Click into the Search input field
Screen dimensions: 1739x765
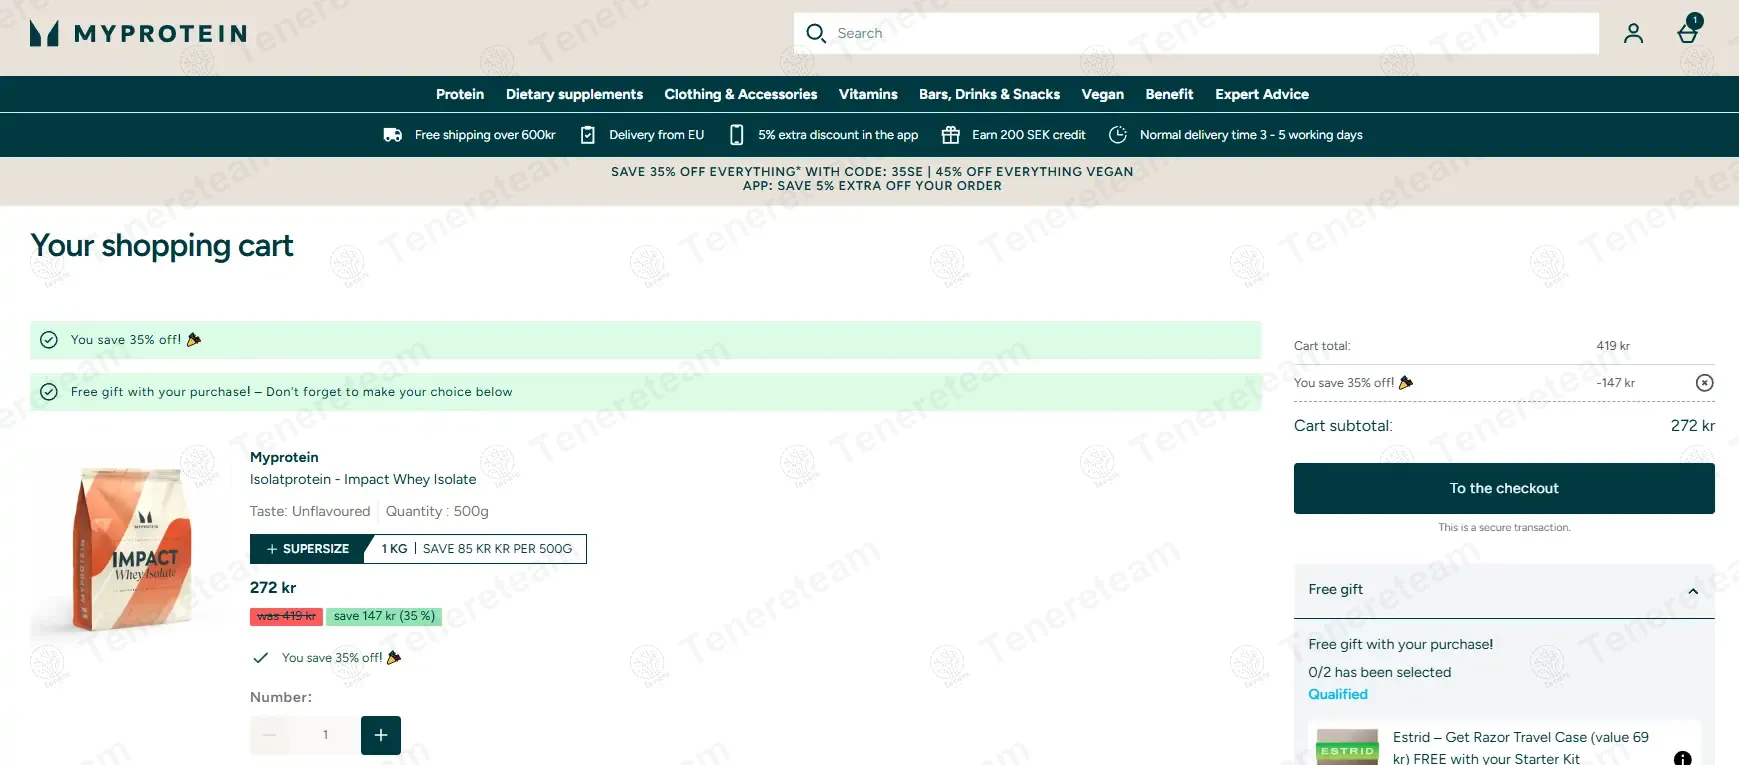pos(1196,33)
